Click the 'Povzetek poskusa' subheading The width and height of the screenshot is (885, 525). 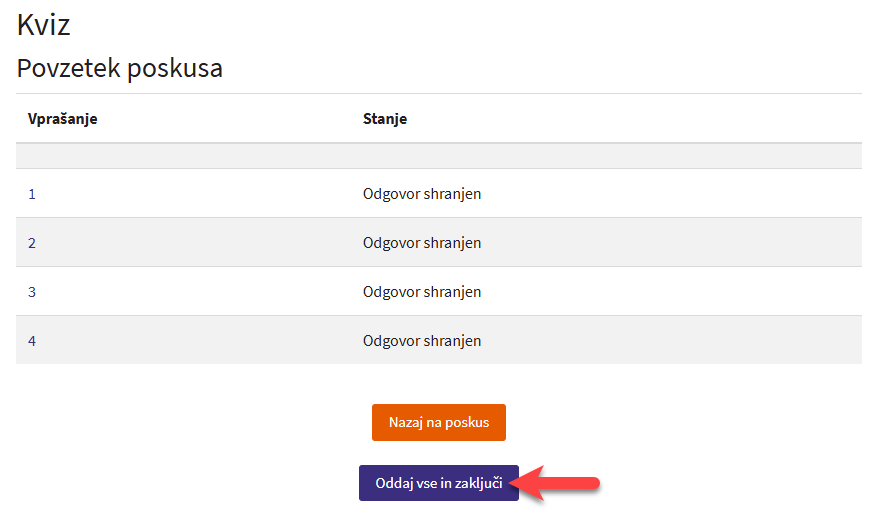tap(119, 69)
